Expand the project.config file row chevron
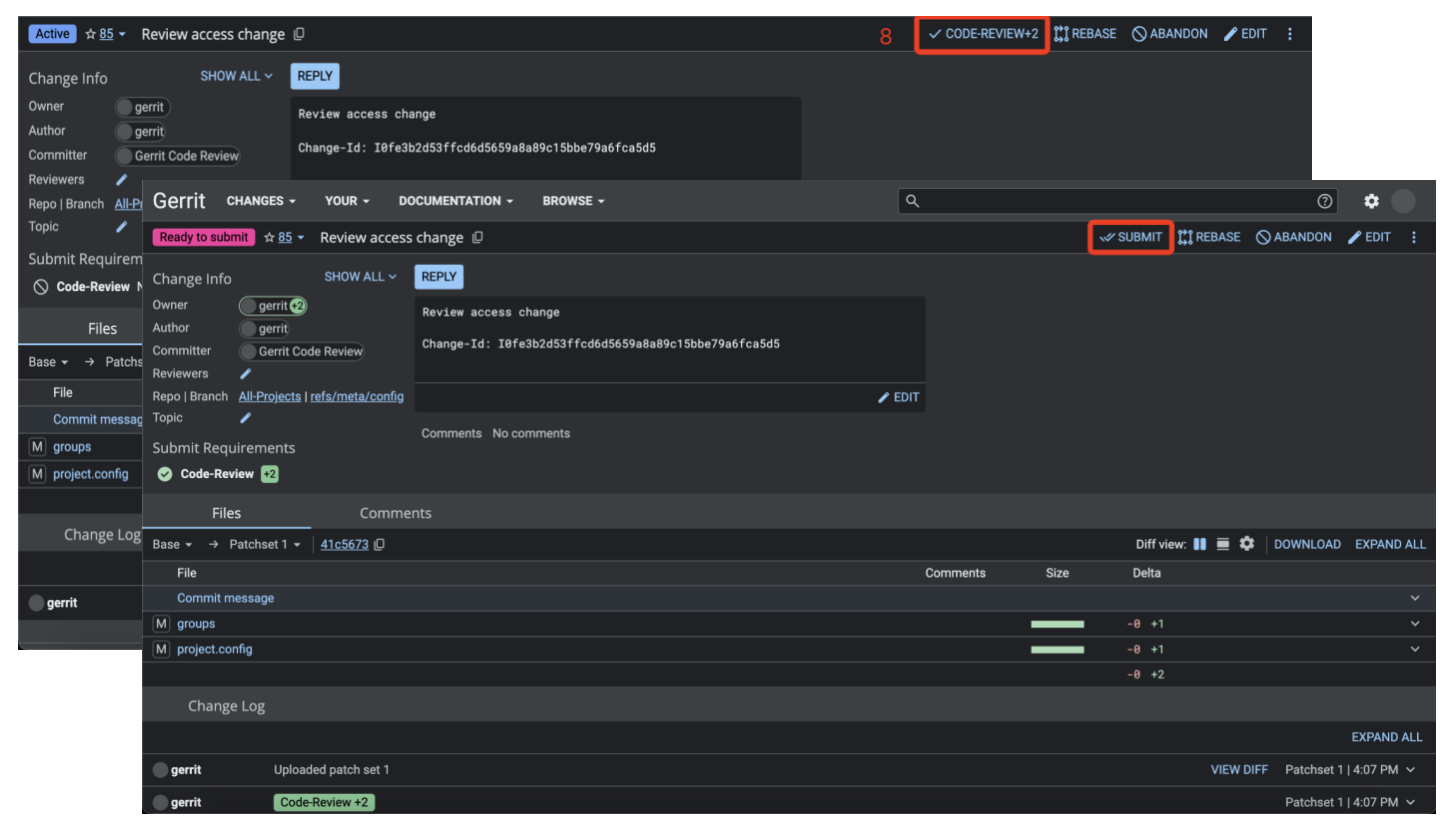This screenshot has width=1454, height=828. [x=1415, y=649]
